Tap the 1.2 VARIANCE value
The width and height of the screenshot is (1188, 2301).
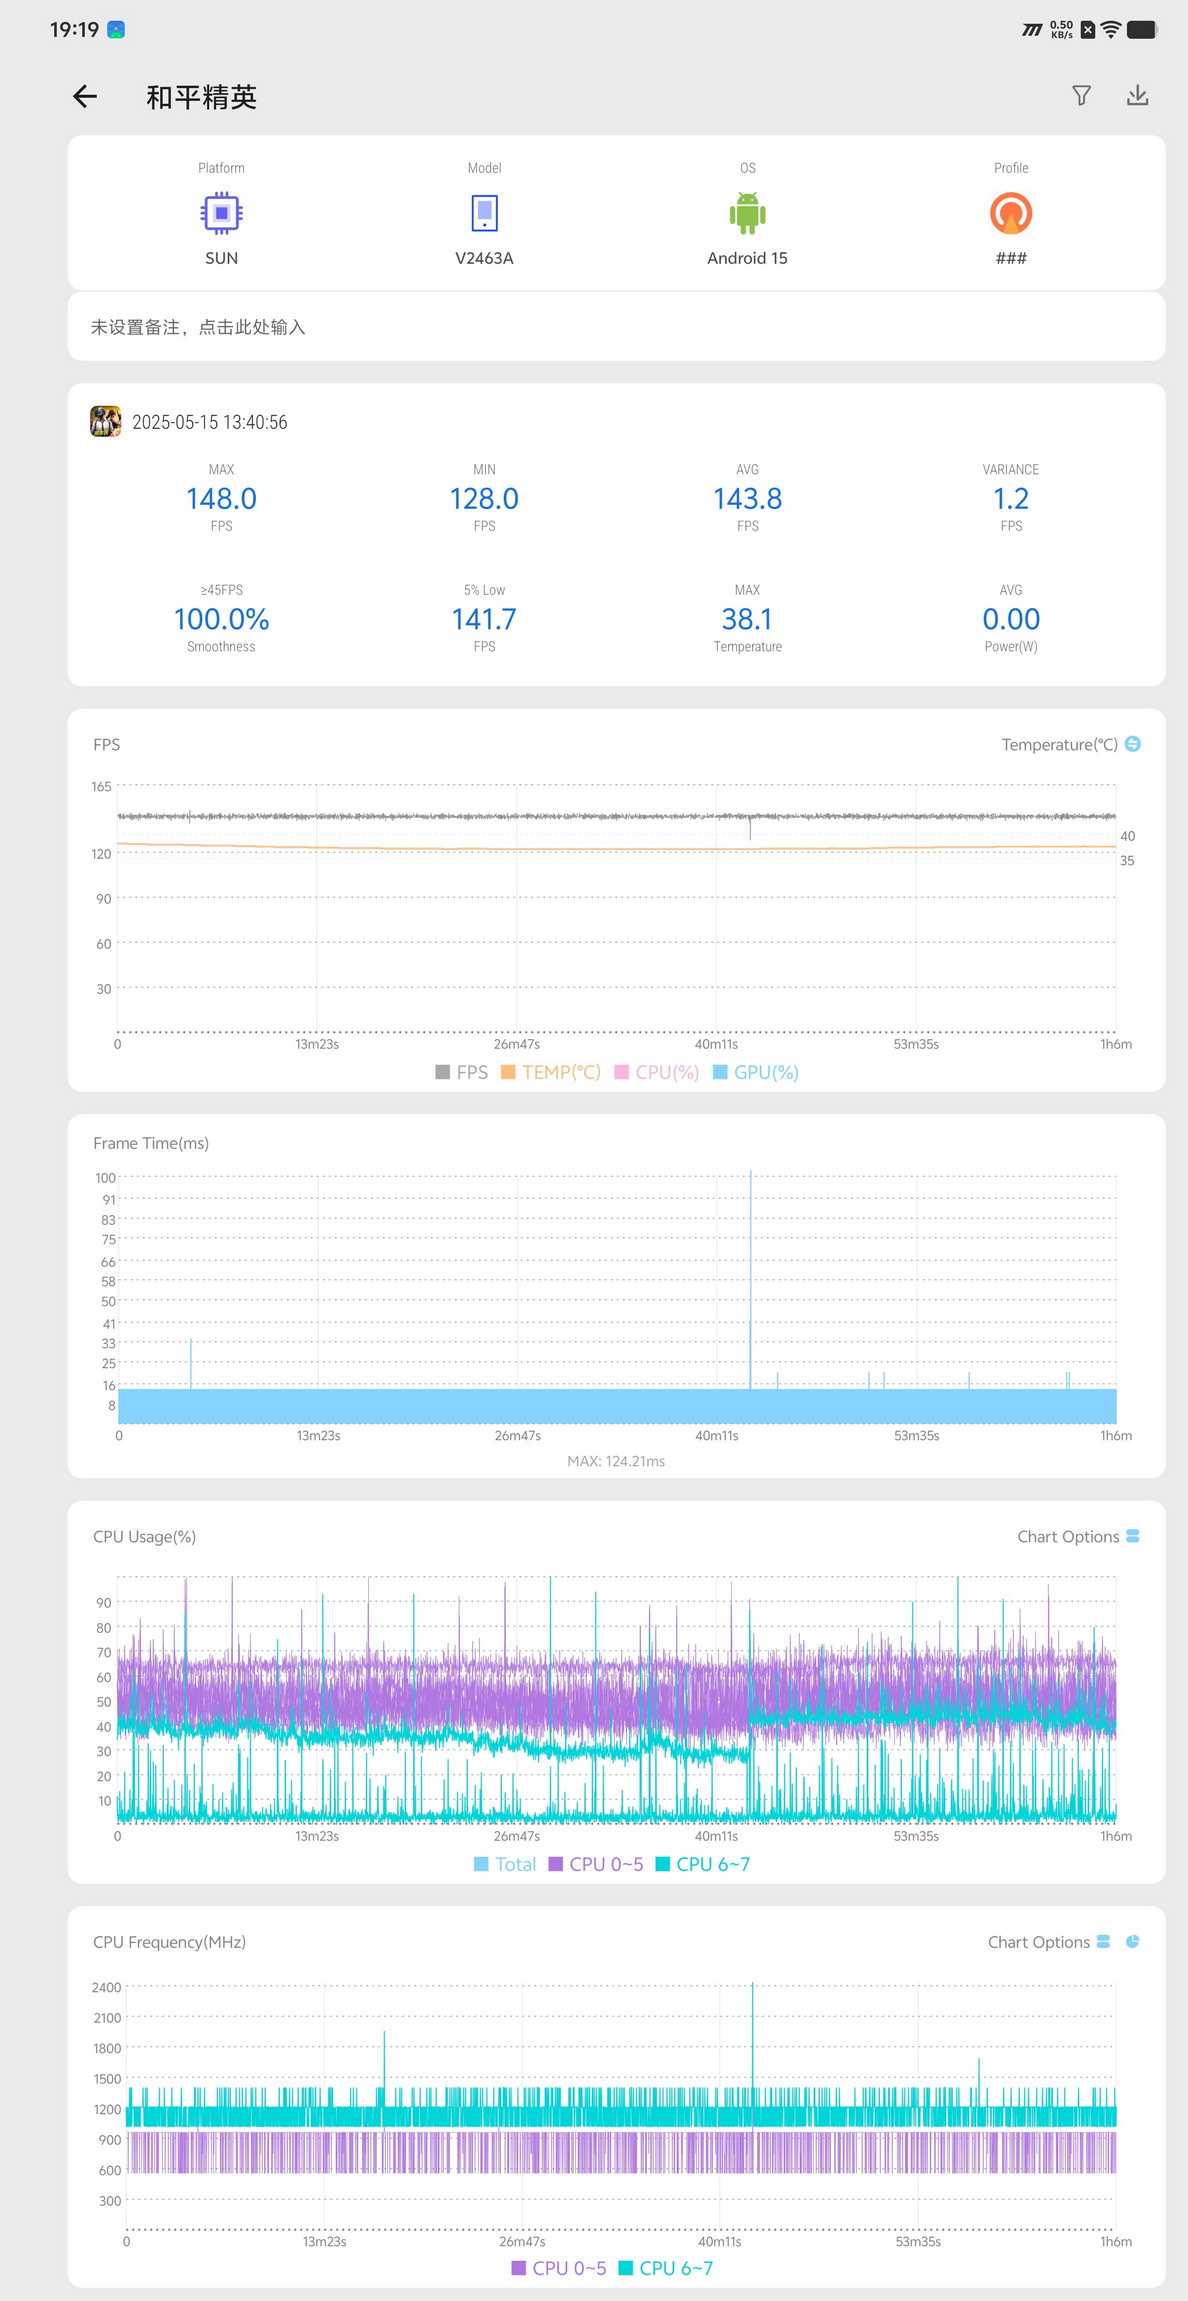tap(1011, 498)
